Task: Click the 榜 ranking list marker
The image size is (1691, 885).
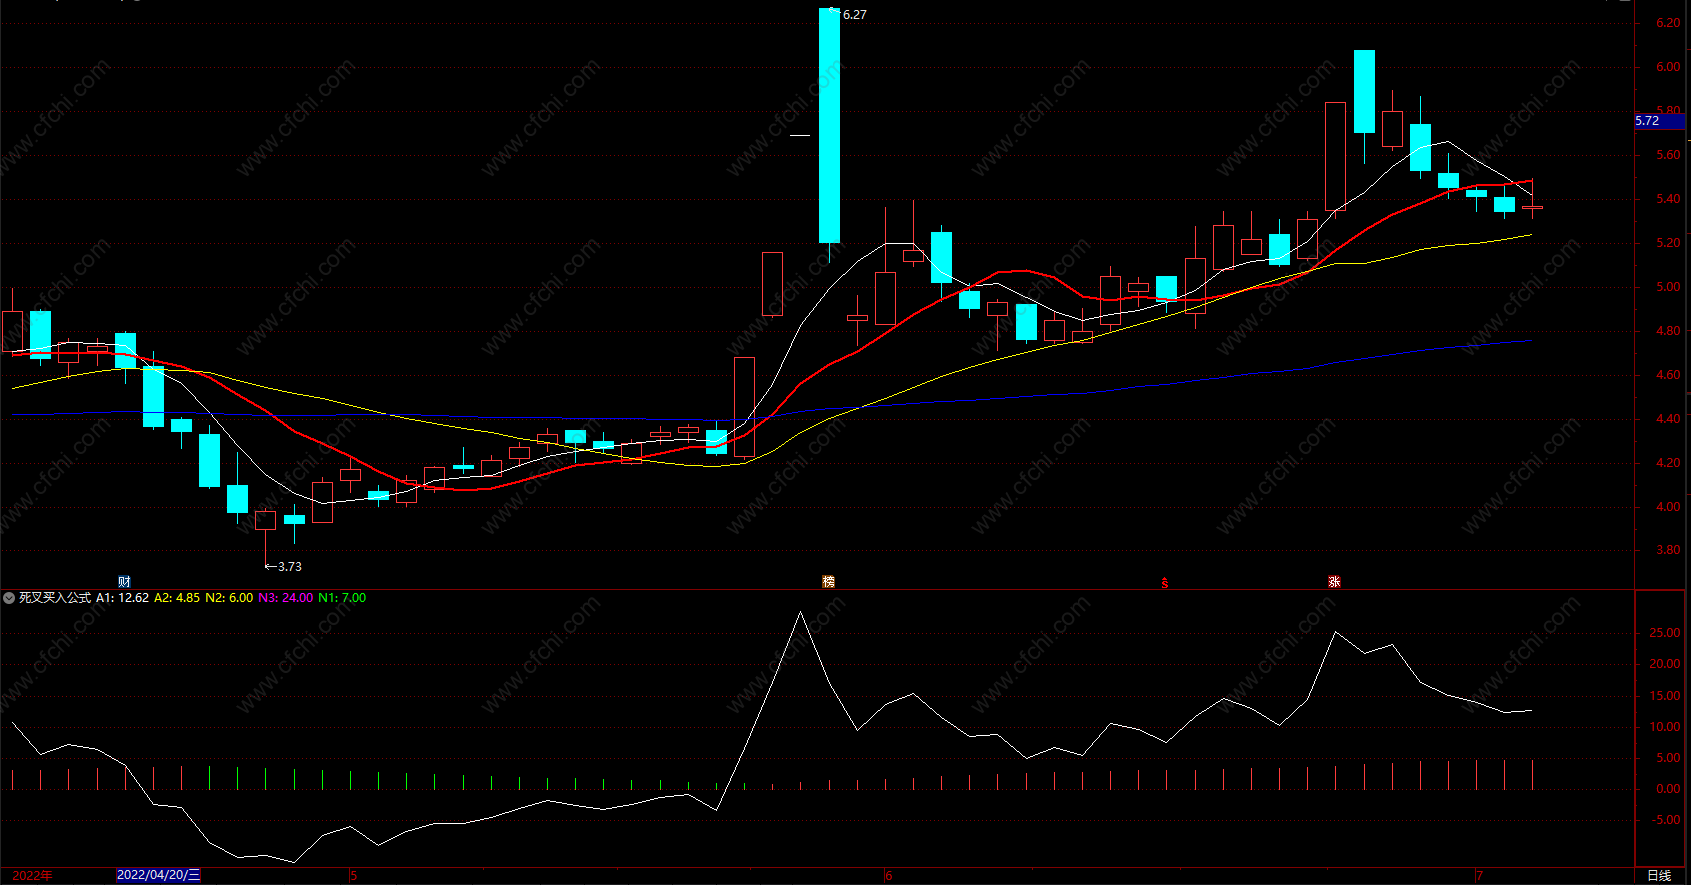Action: 828,582
